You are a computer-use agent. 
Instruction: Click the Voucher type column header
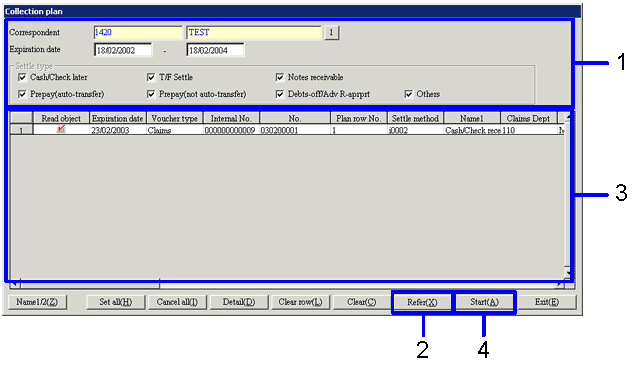pyautogui.click(x=174, y=119)
